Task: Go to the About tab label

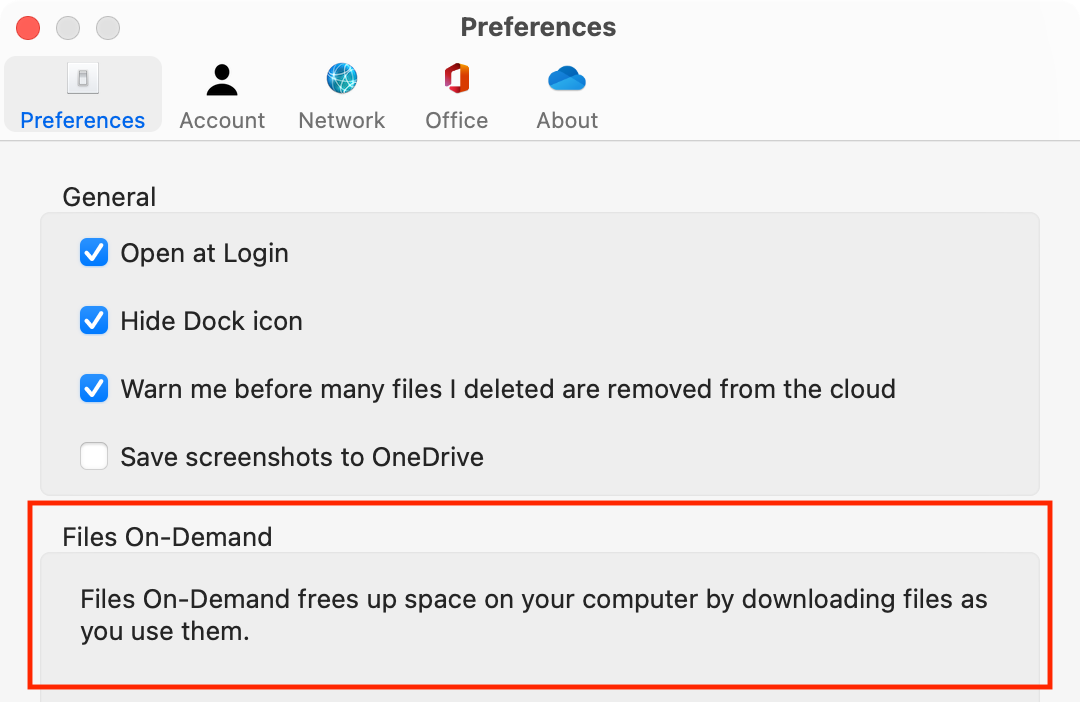Action: click(567, 120)
